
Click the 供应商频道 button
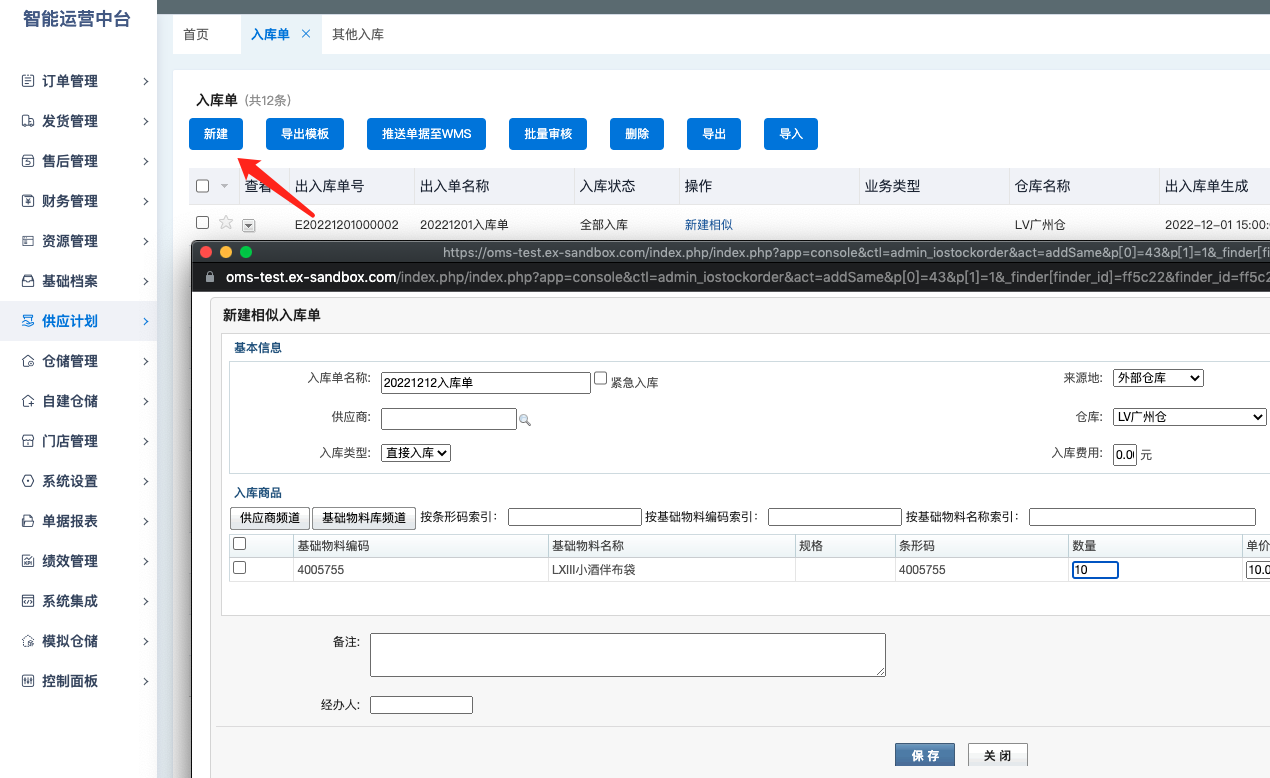click(270, 518)
